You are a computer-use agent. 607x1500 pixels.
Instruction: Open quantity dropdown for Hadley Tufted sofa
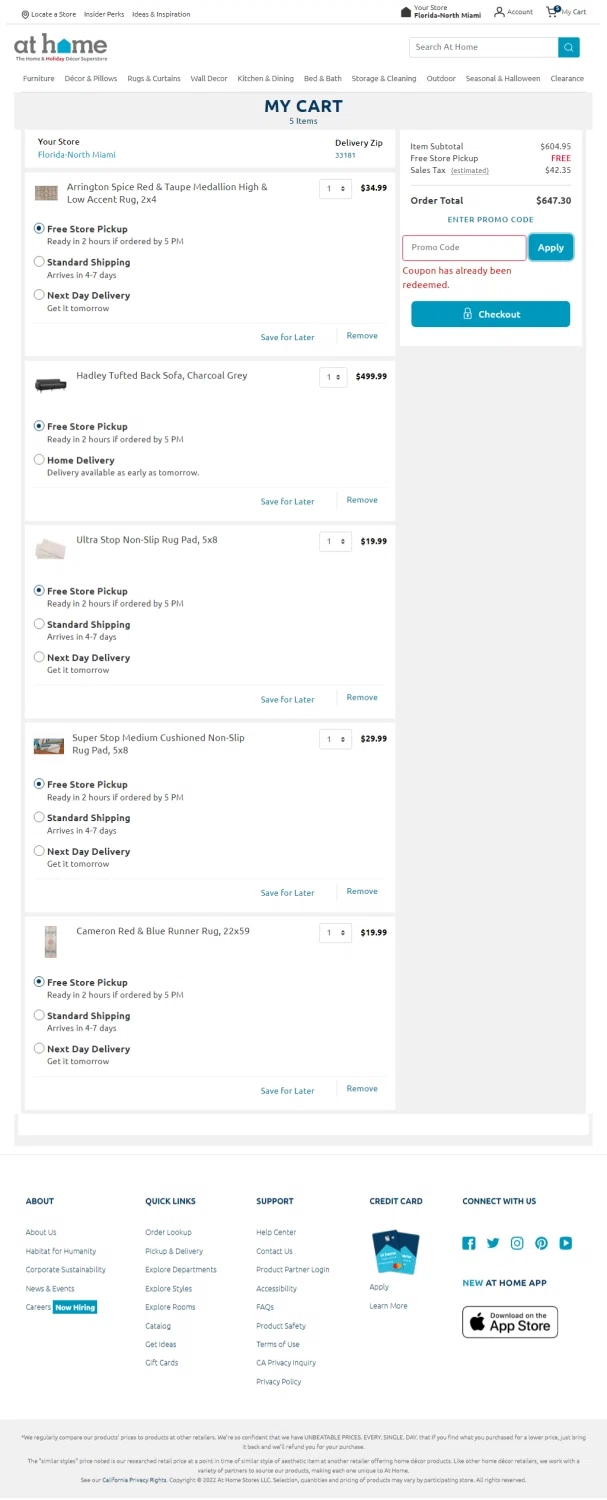pos(335,377)
